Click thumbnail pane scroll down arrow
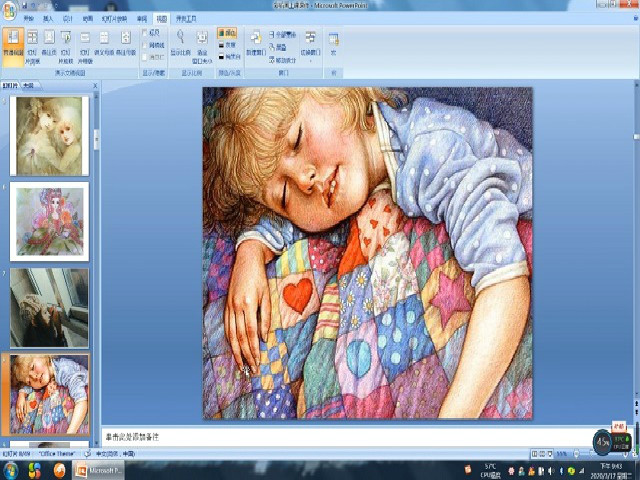The height and width of the screenshot is (480, 640). click(x=97, y=442)
